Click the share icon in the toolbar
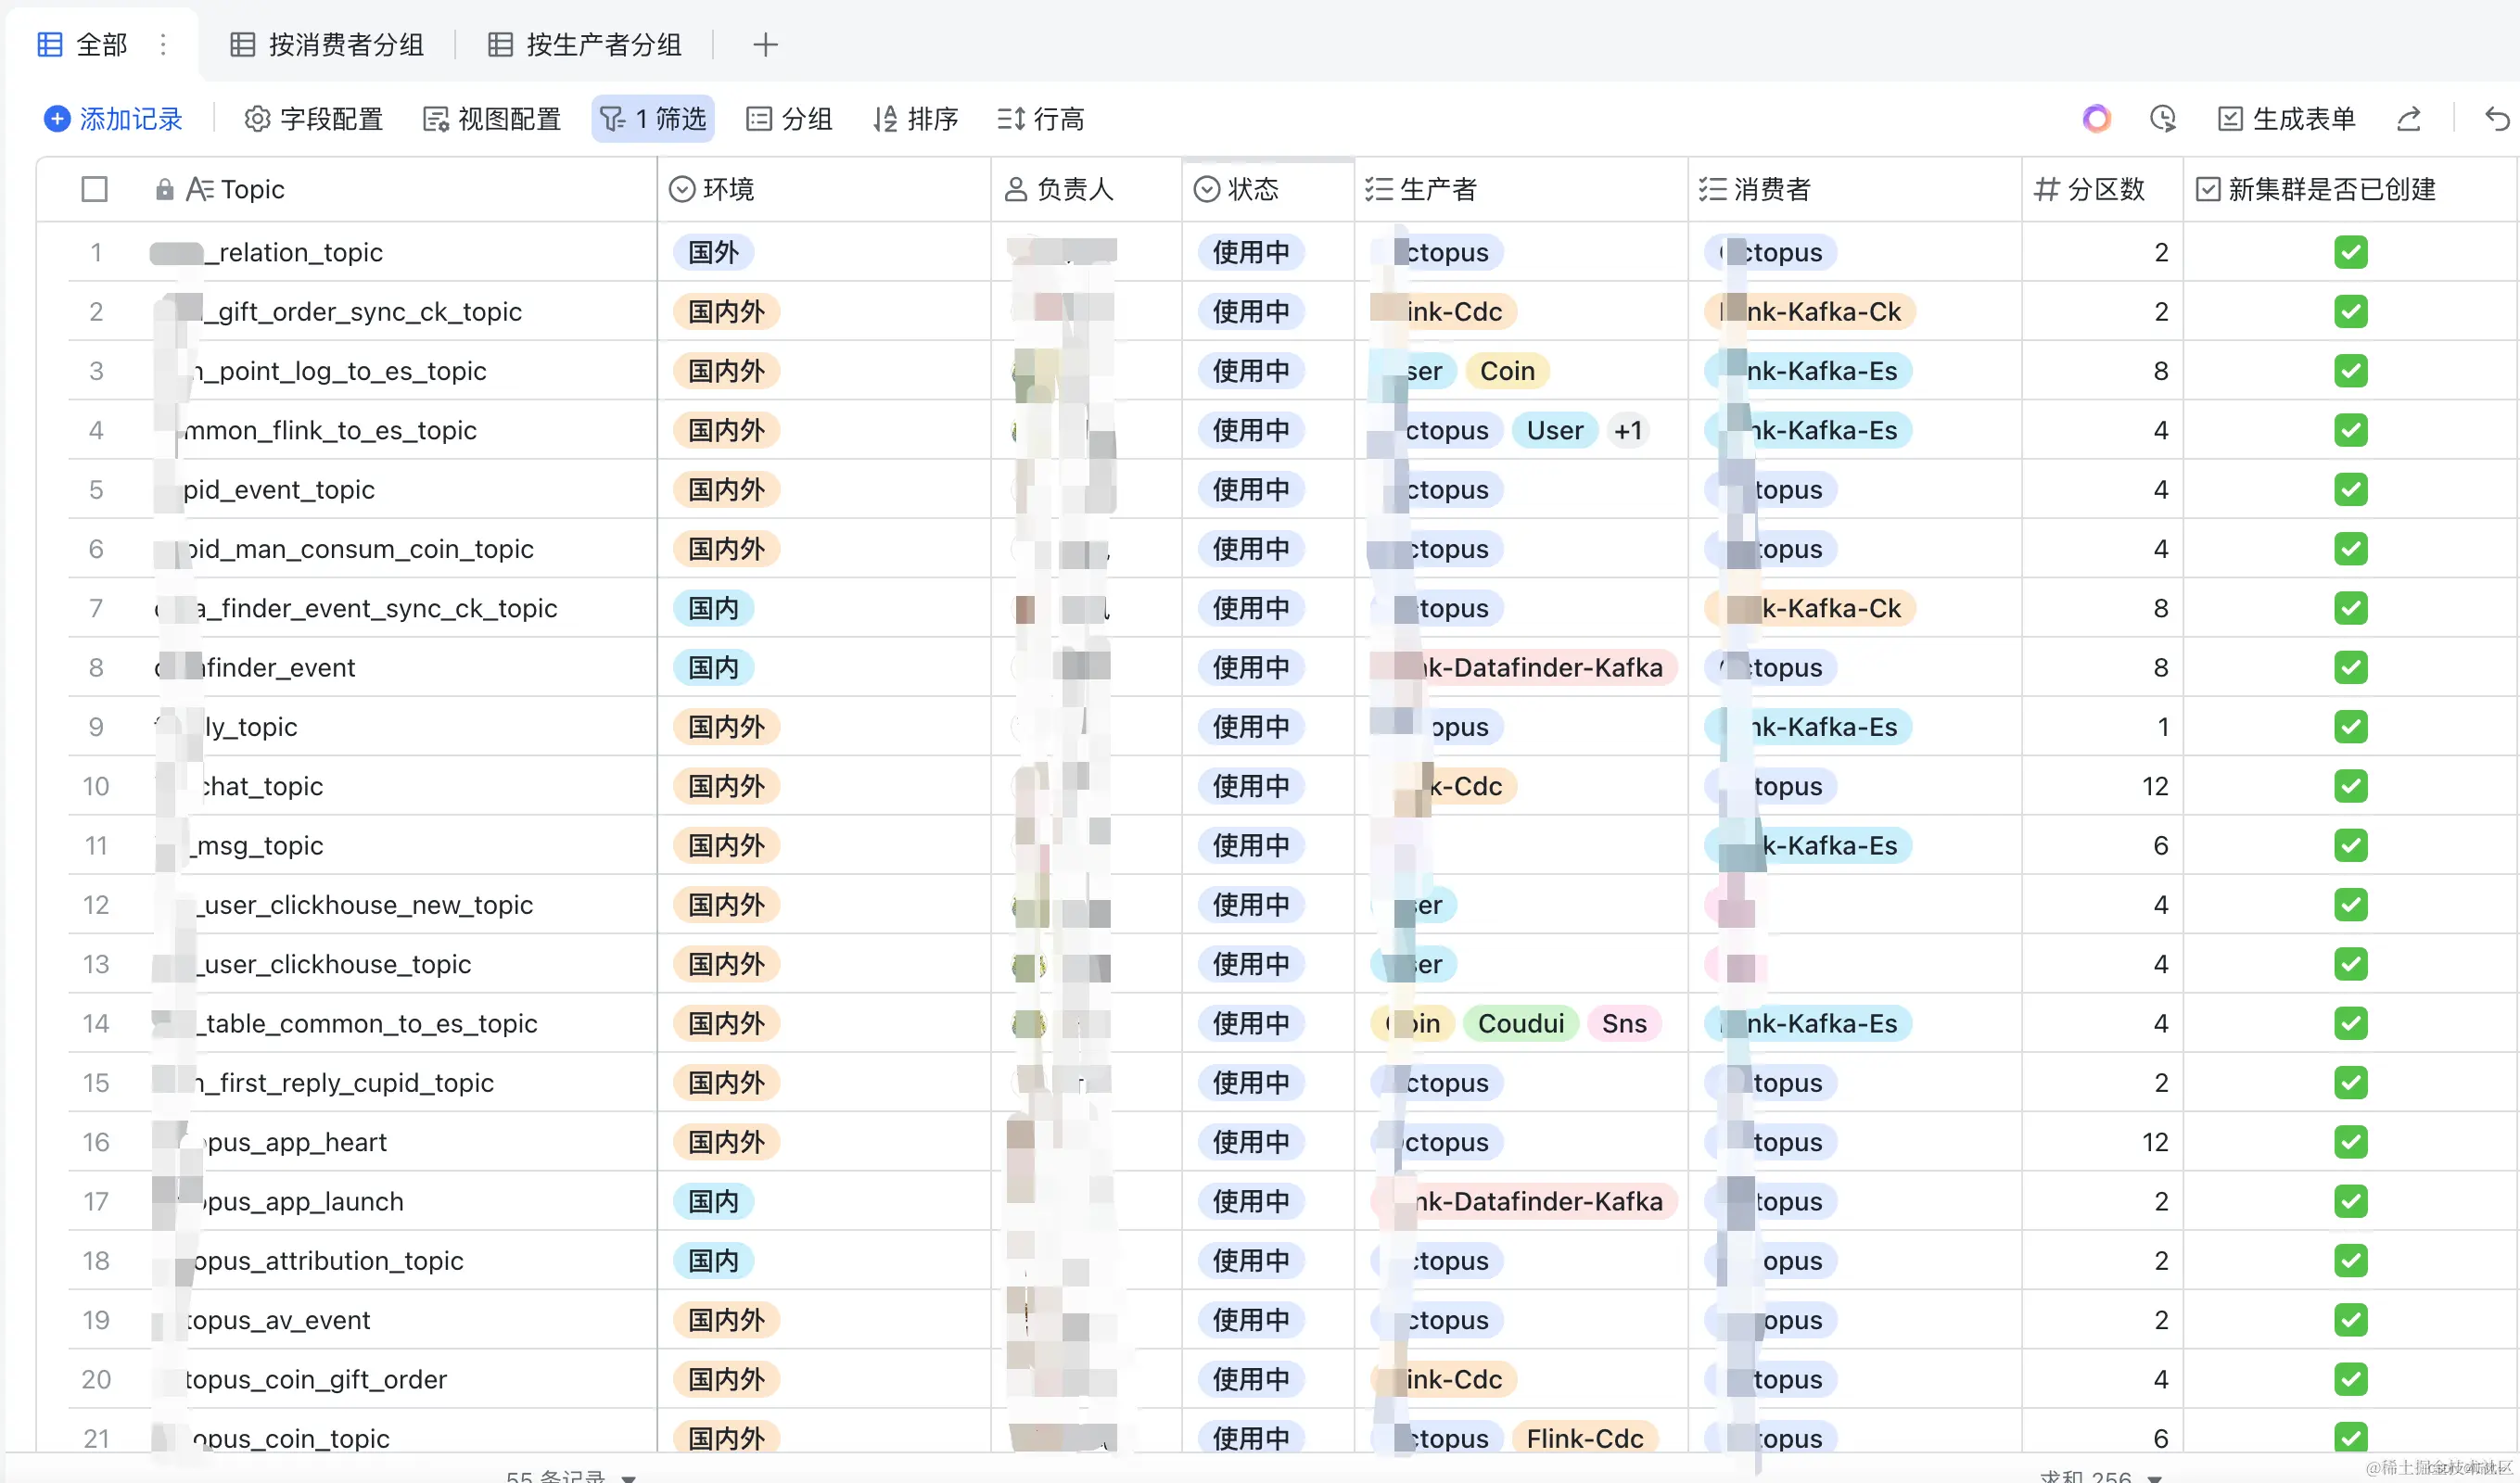Image resolution: width=2520 pixels, height=1483 pixels. 2409,118
